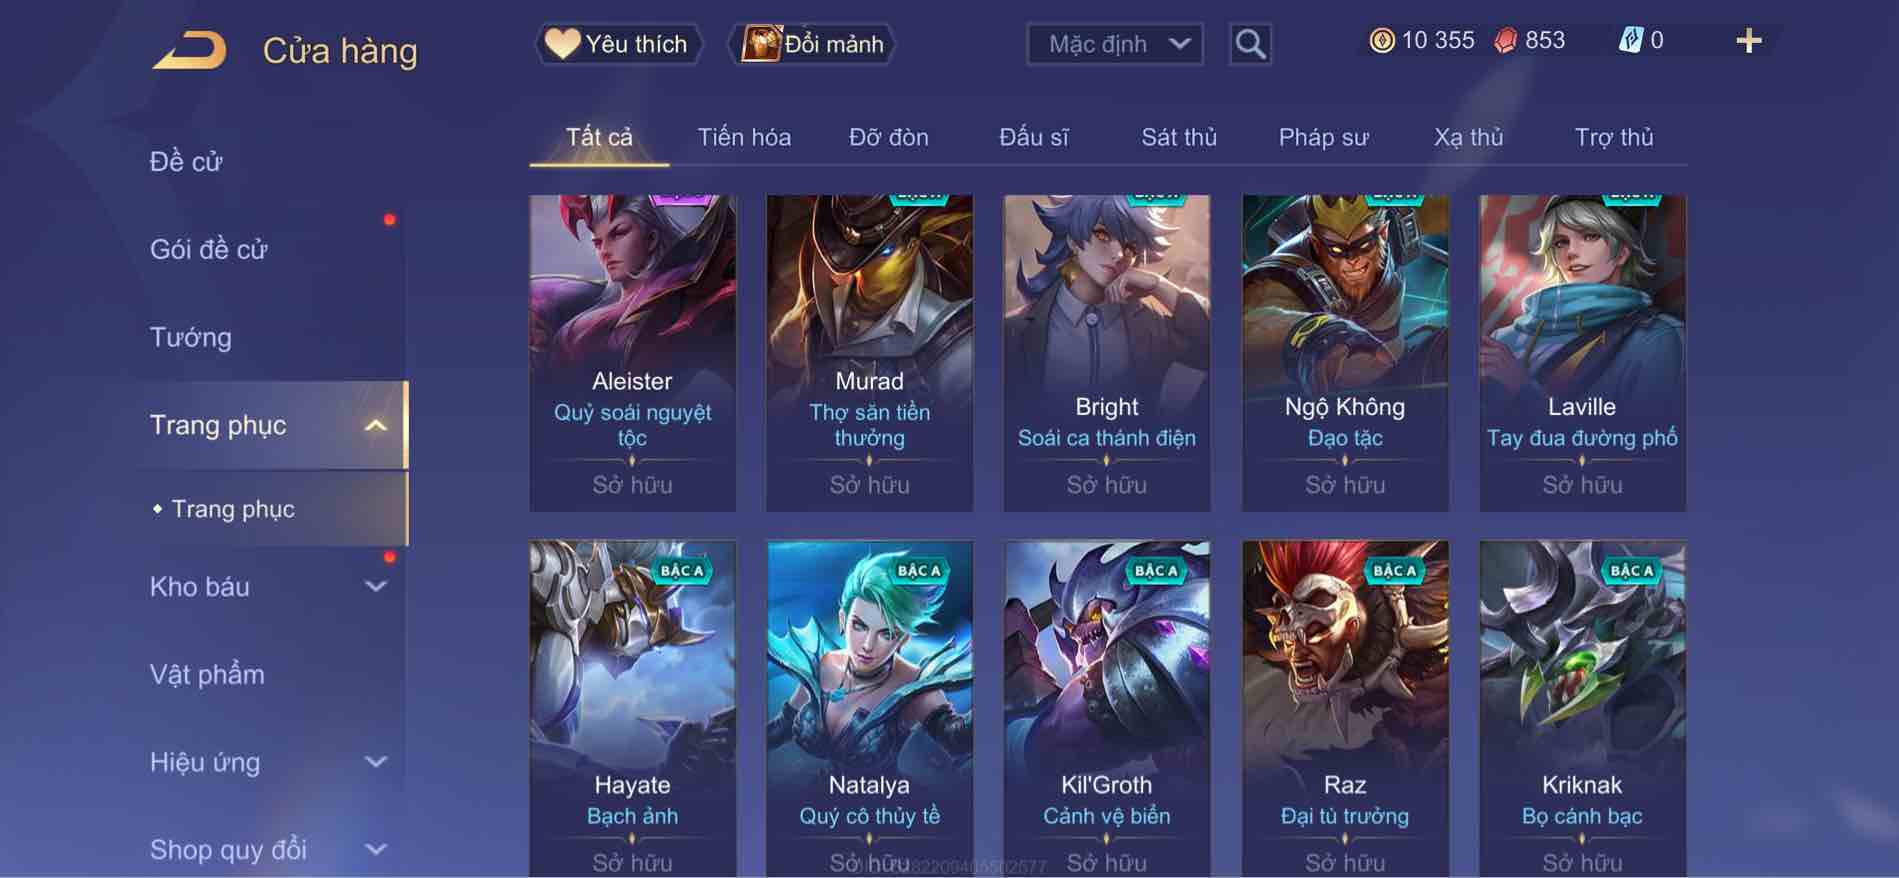Open Natalya Quý cô thủy tề skin card

(869, 709)
